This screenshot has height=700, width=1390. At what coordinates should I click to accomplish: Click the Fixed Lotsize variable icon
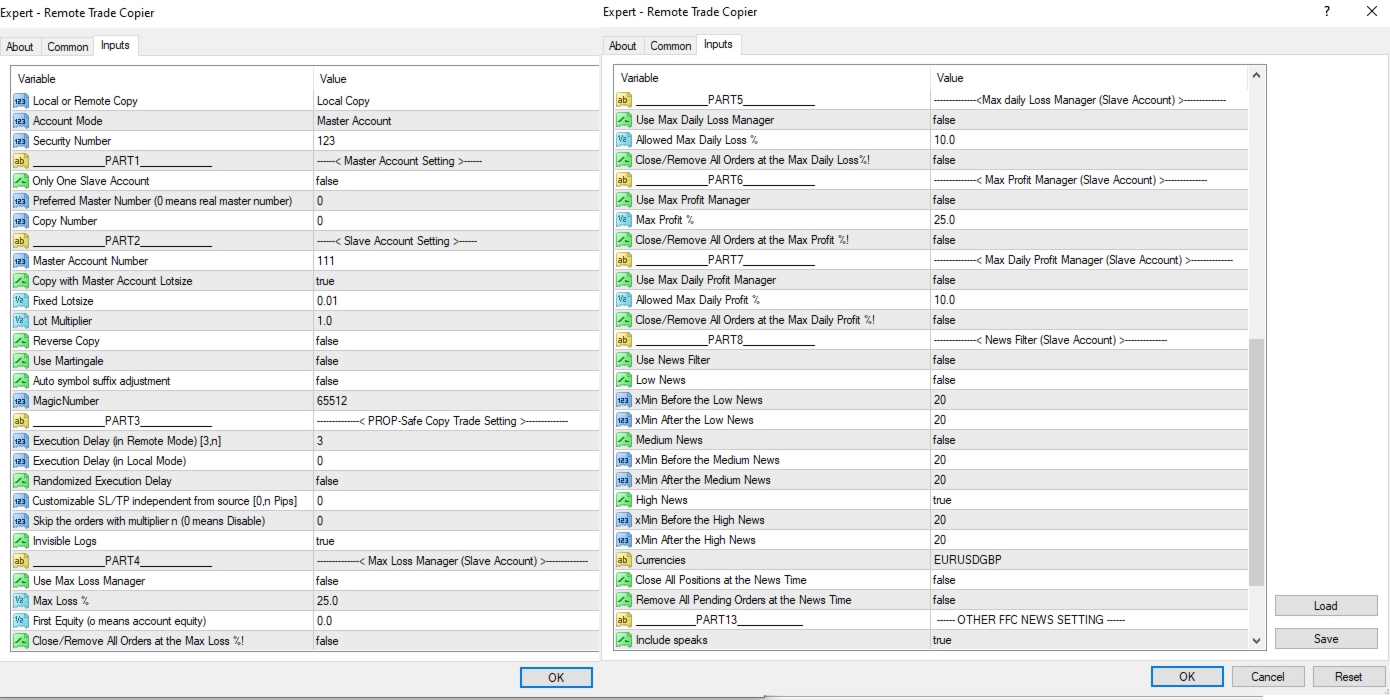21,301
